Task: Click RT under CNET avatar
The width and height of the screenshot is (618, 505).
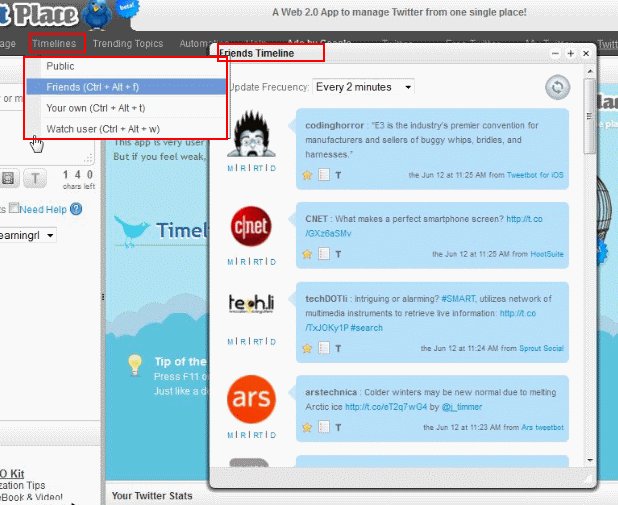Action: pyautogui.click(x=258, y=262)
